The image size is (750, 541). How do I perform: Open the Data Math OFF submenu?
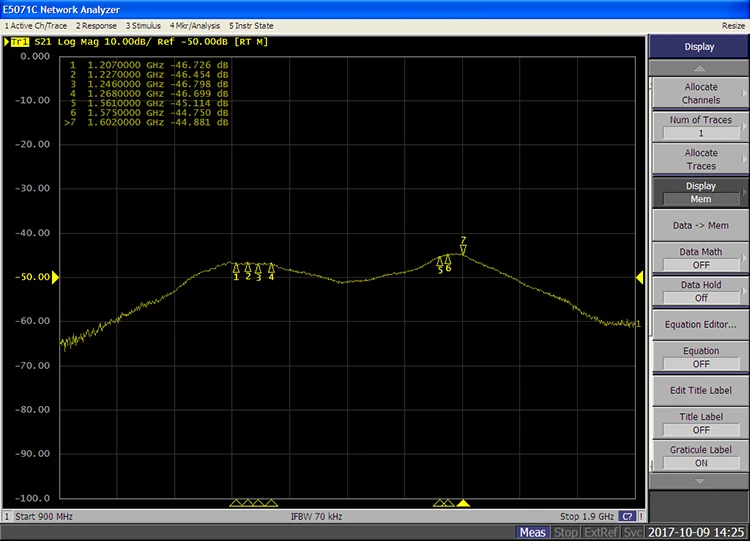700,258
